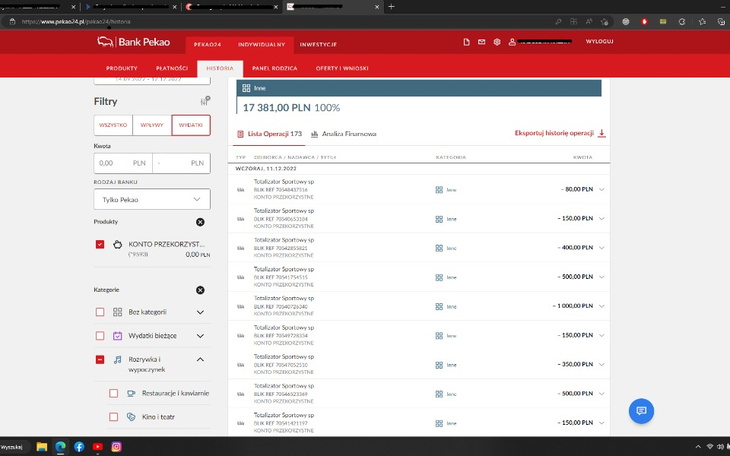The image size is (730, 456).
Task: Click the export history download icon
Action: [602, 133]
